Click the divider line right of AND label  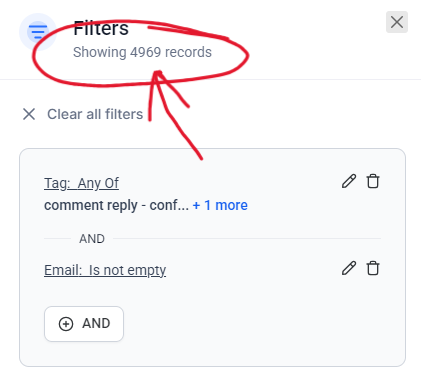[x=247, y=239]
